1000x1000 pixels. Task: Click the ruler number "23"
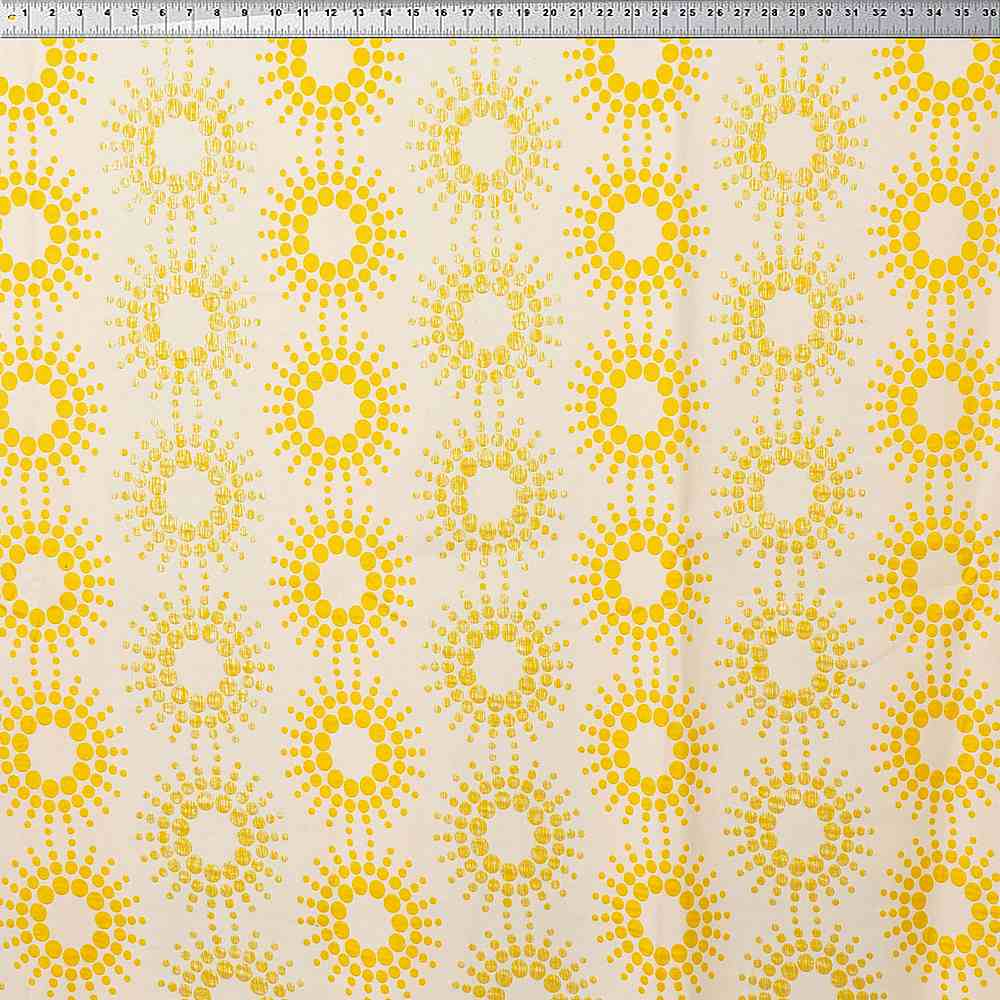point(633,12)
